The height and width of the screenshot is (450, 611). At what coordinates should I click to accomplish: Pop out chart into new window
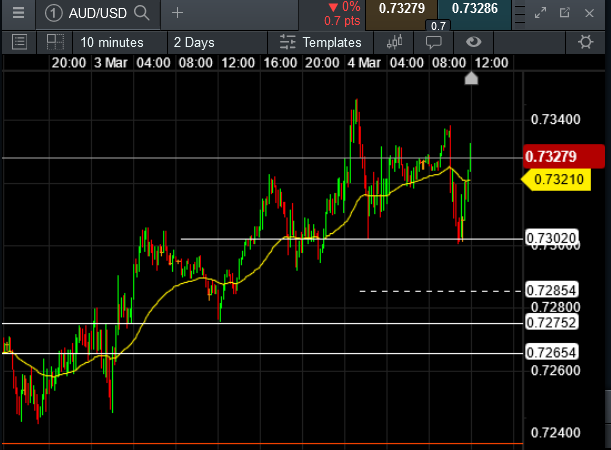pyautogui.click(x=565, y=13)
